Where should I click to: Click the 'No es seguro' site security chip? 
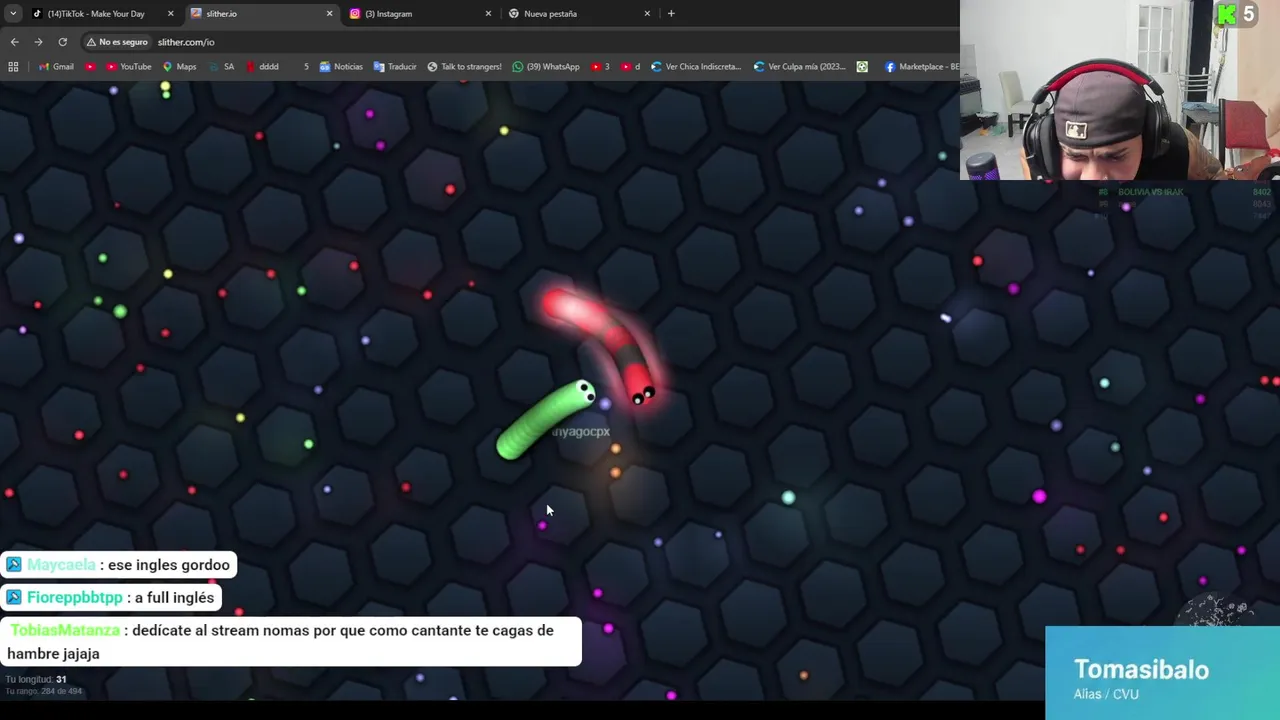point(116,42)
